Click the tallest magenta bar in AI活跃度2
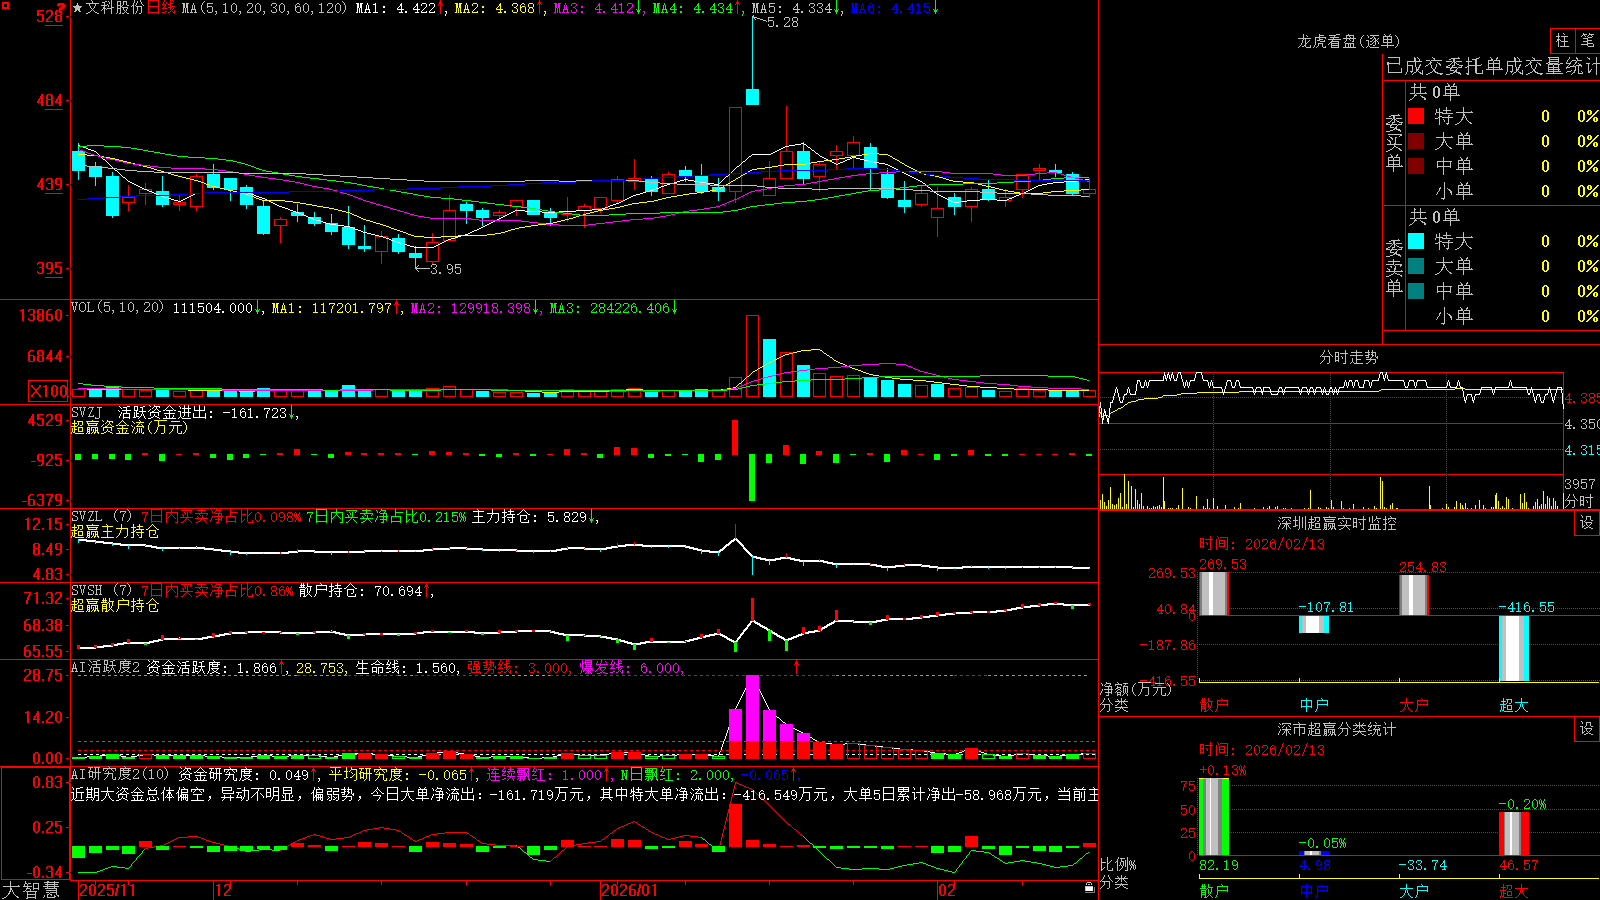 (x=752, y=708)
